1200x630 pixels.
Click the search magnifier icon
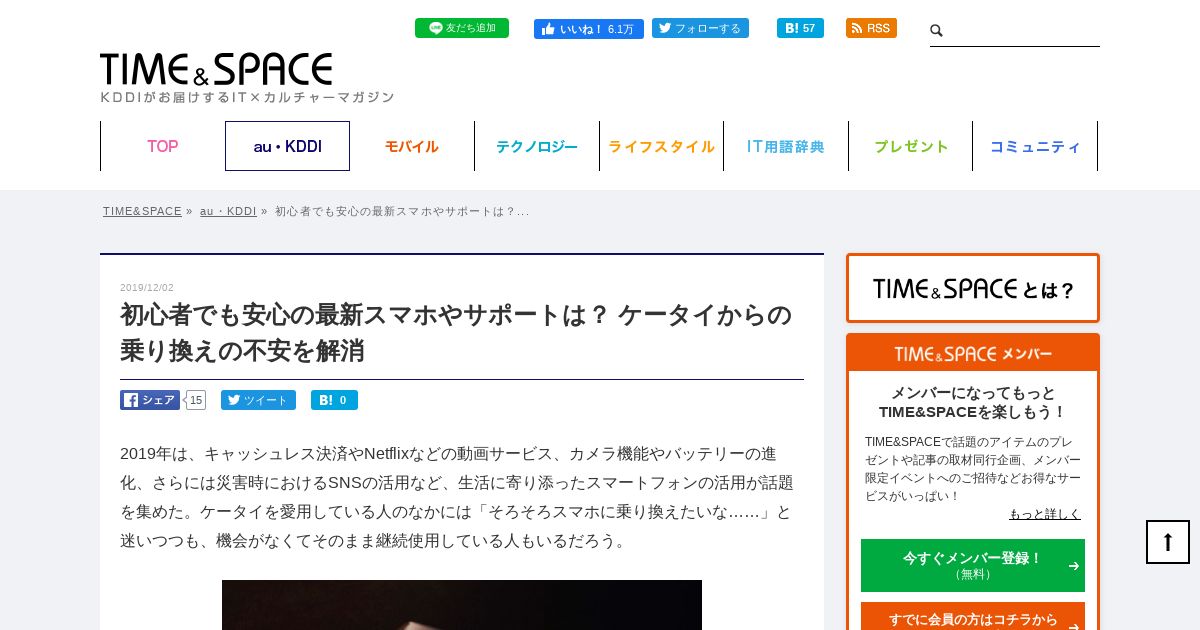click(937, 31)
